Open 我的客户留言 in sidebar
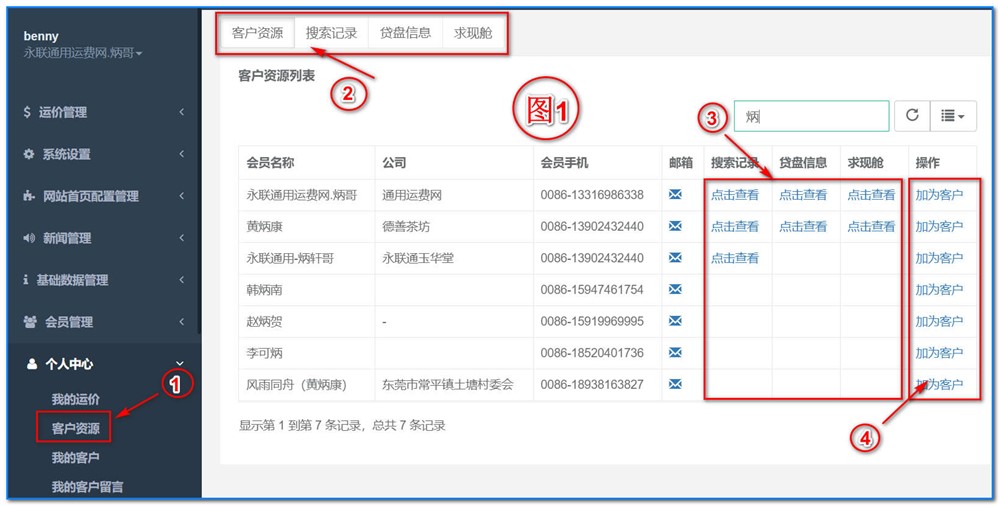This screenshot has width=1000, height=506. [87, 487]
